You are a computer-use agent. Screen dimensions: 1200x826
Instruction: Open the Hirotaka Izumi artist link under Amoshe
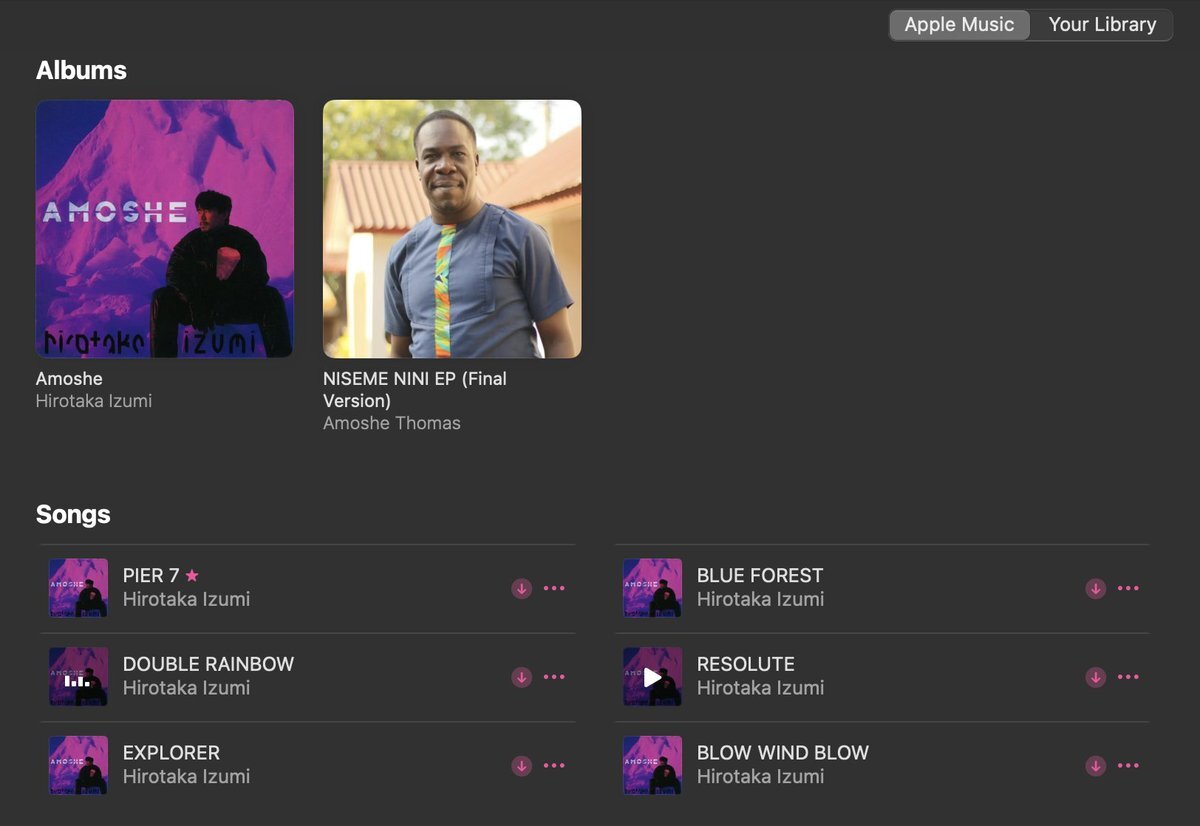(x=94, y=401)
